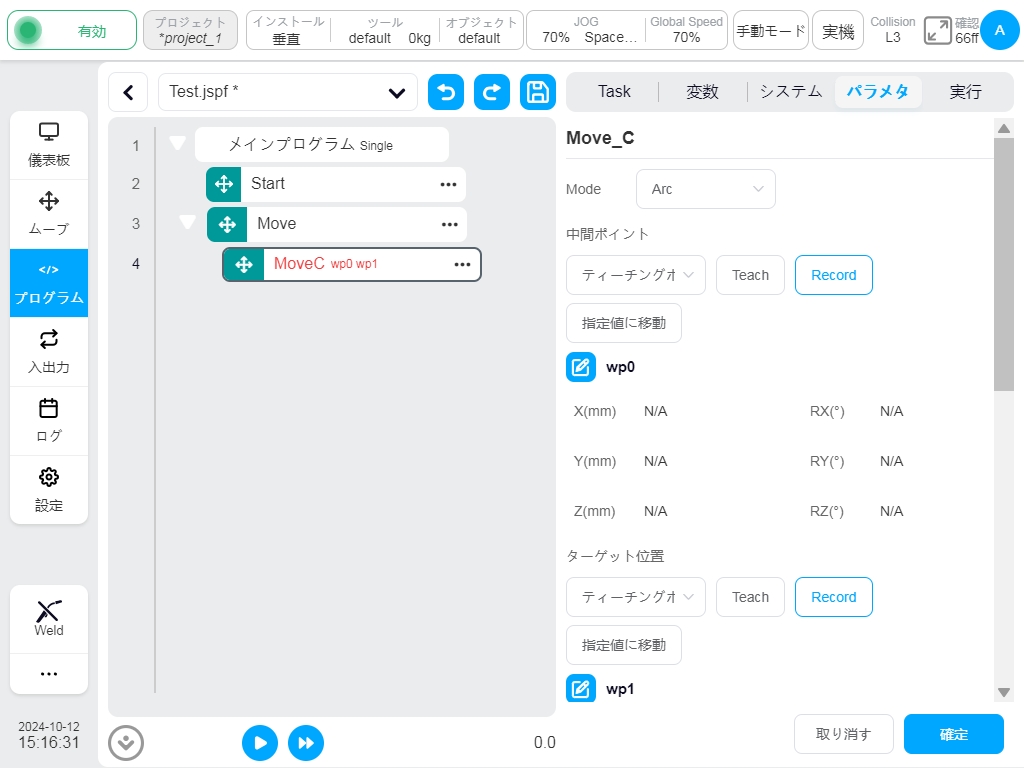
Task: Toggle fullscreen expand icon
Action: coord(937,31)
